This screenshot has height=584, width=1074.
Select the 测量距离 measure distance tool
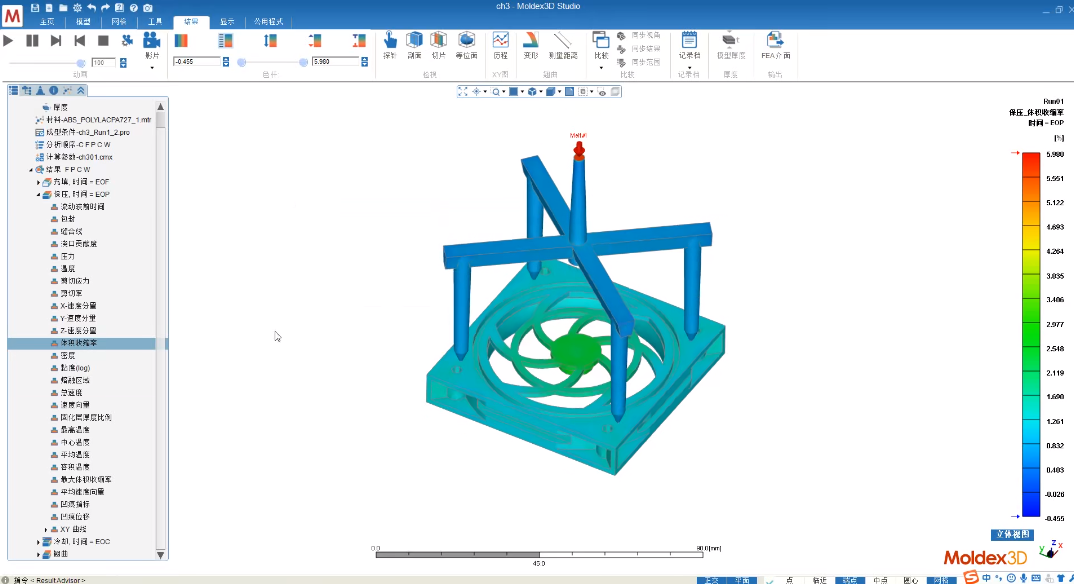(x=562, y=45)
